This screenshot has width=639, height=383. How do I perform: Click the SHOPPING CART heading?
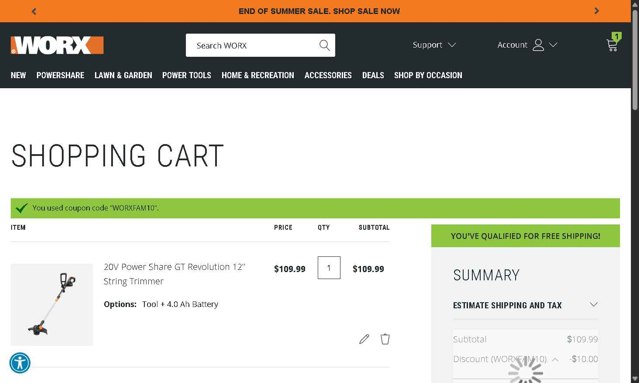117,156
